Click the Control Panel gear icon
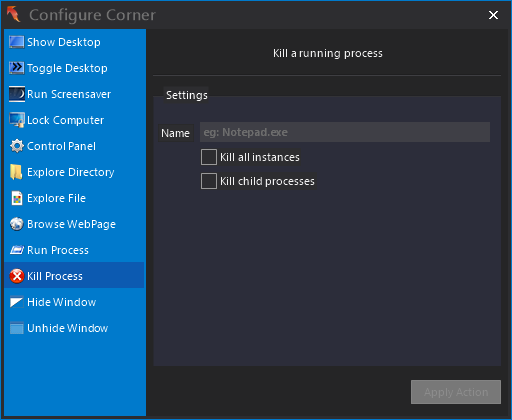Screen dimensions: 512x420 (17, 146)
